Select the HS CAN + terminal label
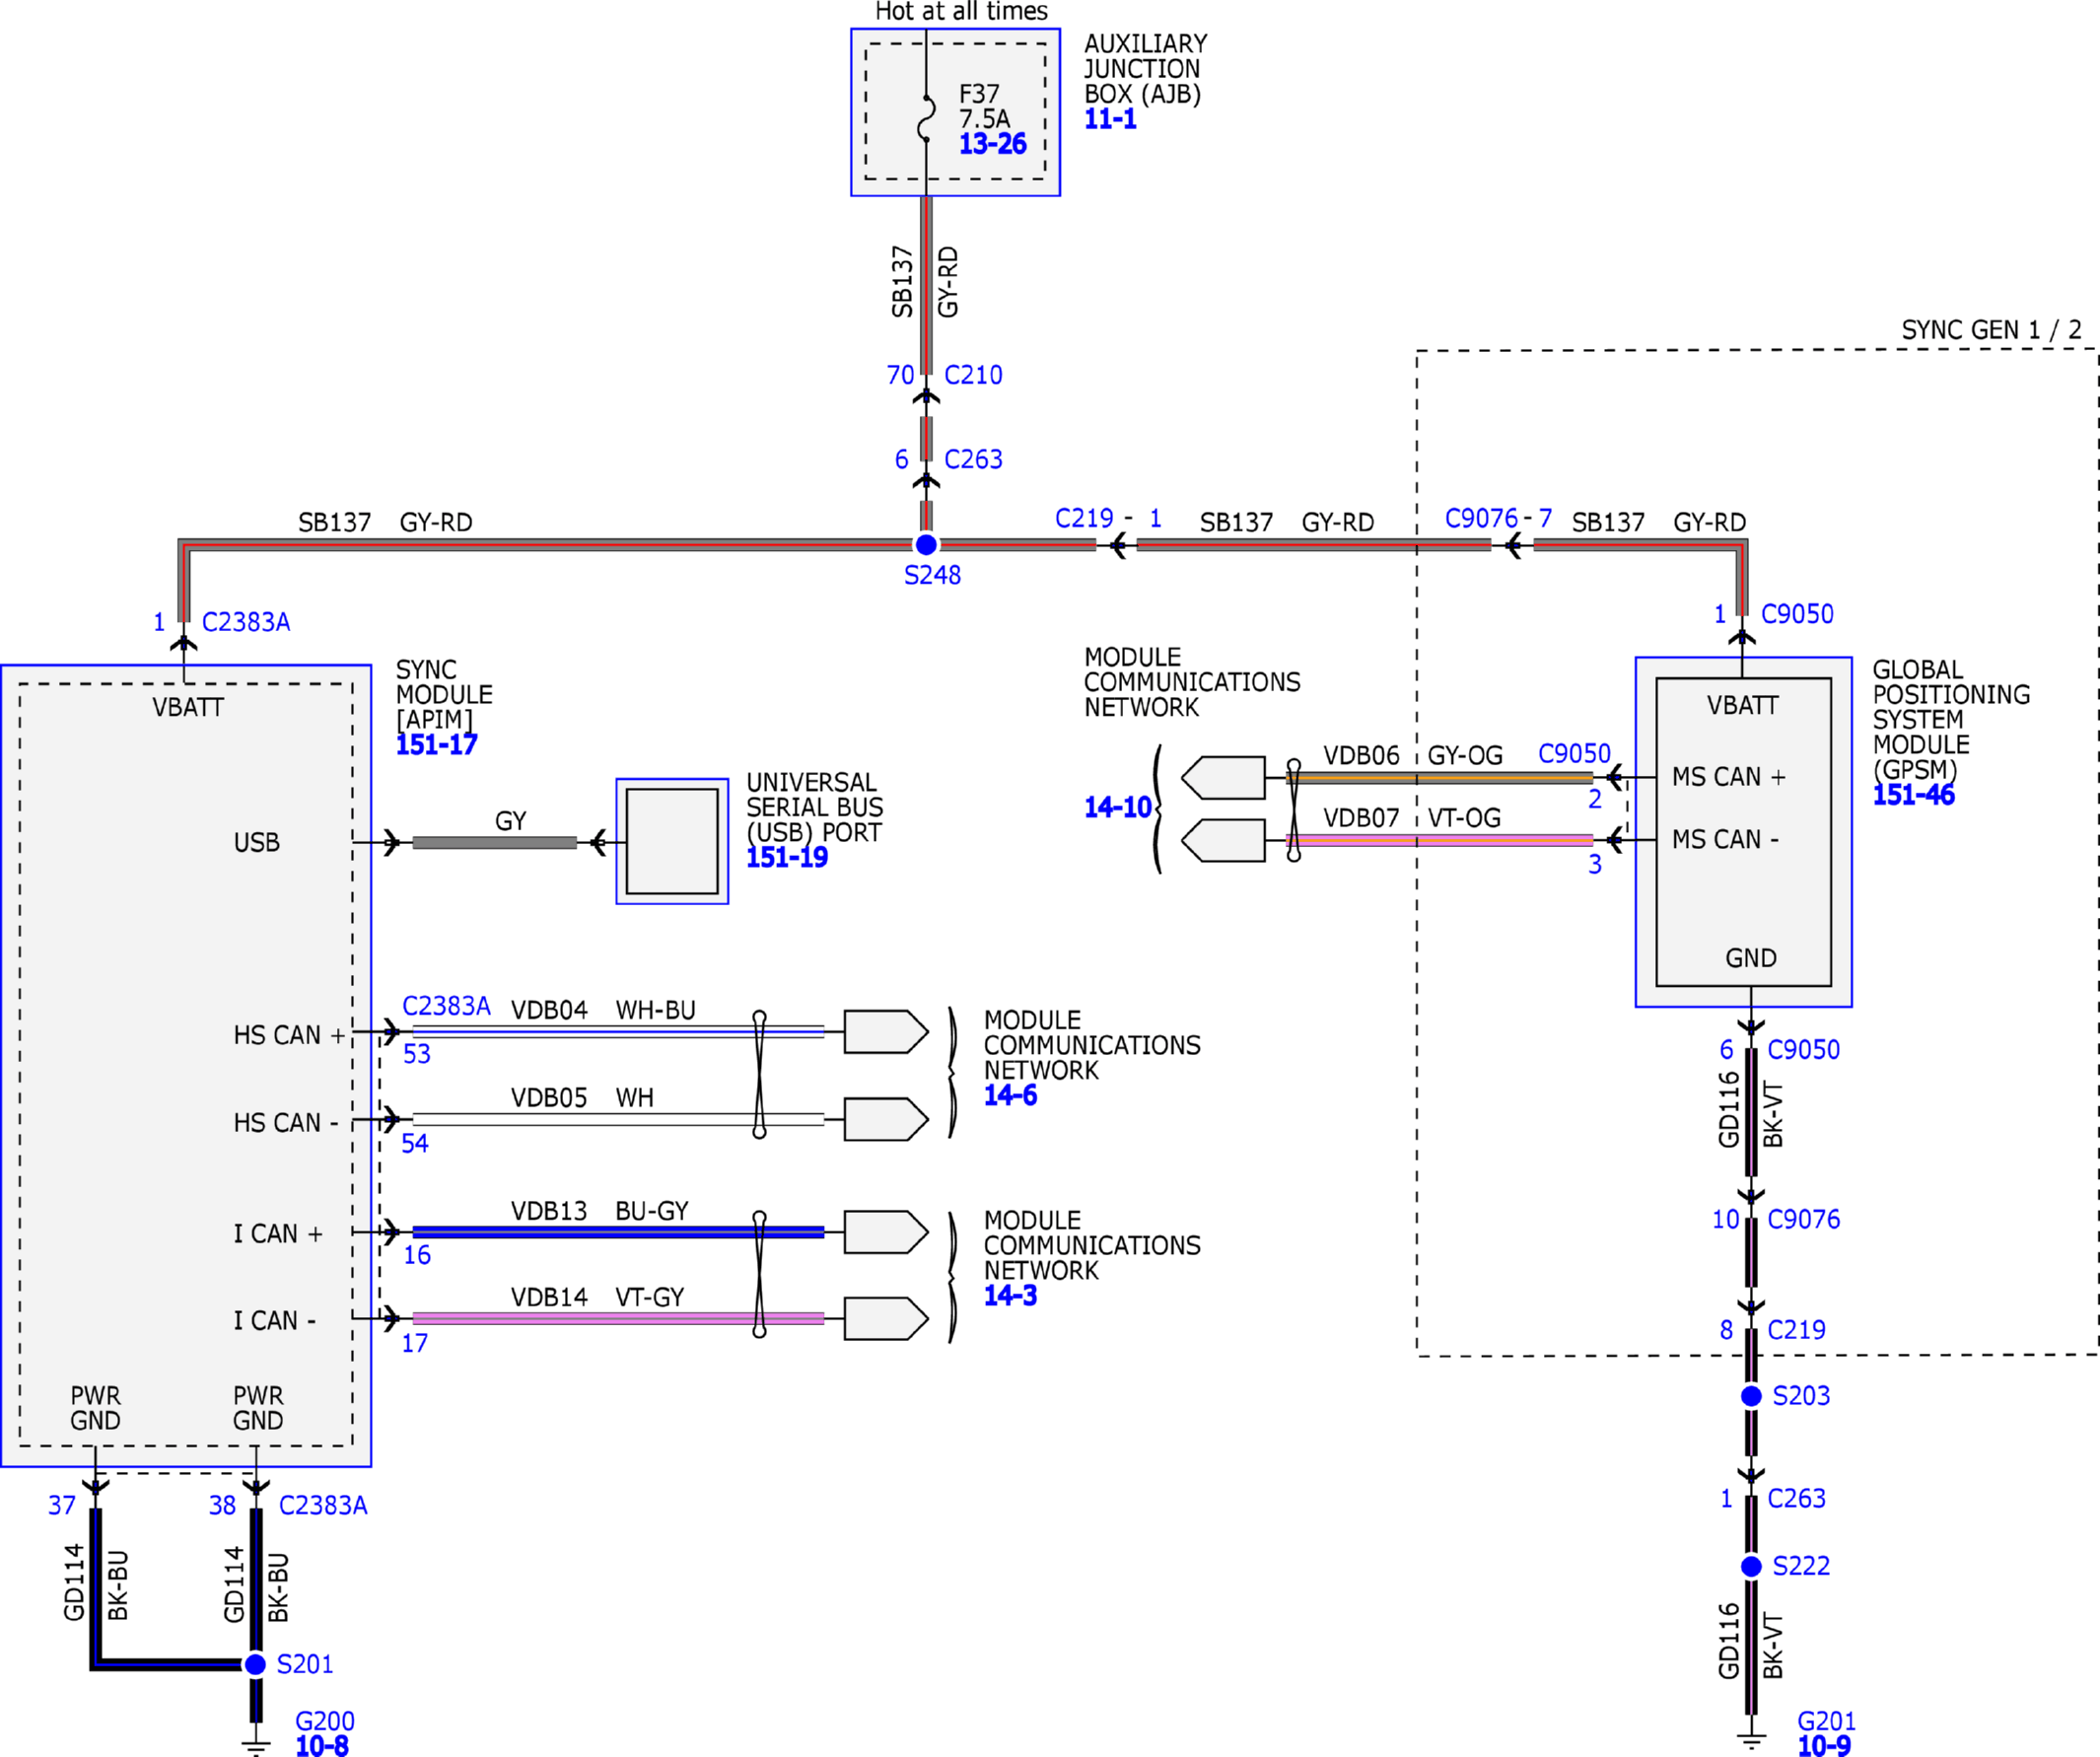Viewport: 2100px width, 1757px height. (289, 1035)
